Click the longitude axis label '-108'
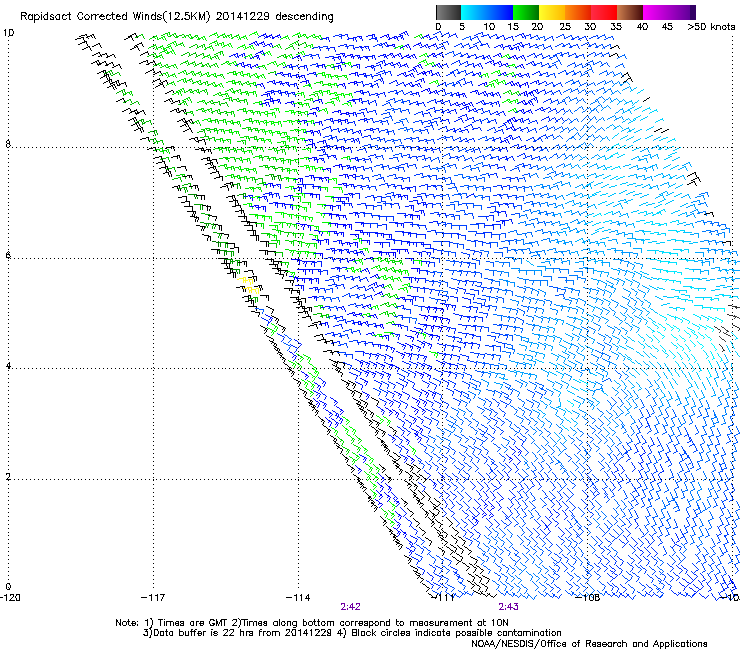Viewport: 740px width, 650px height. click(x=588, y=598)
